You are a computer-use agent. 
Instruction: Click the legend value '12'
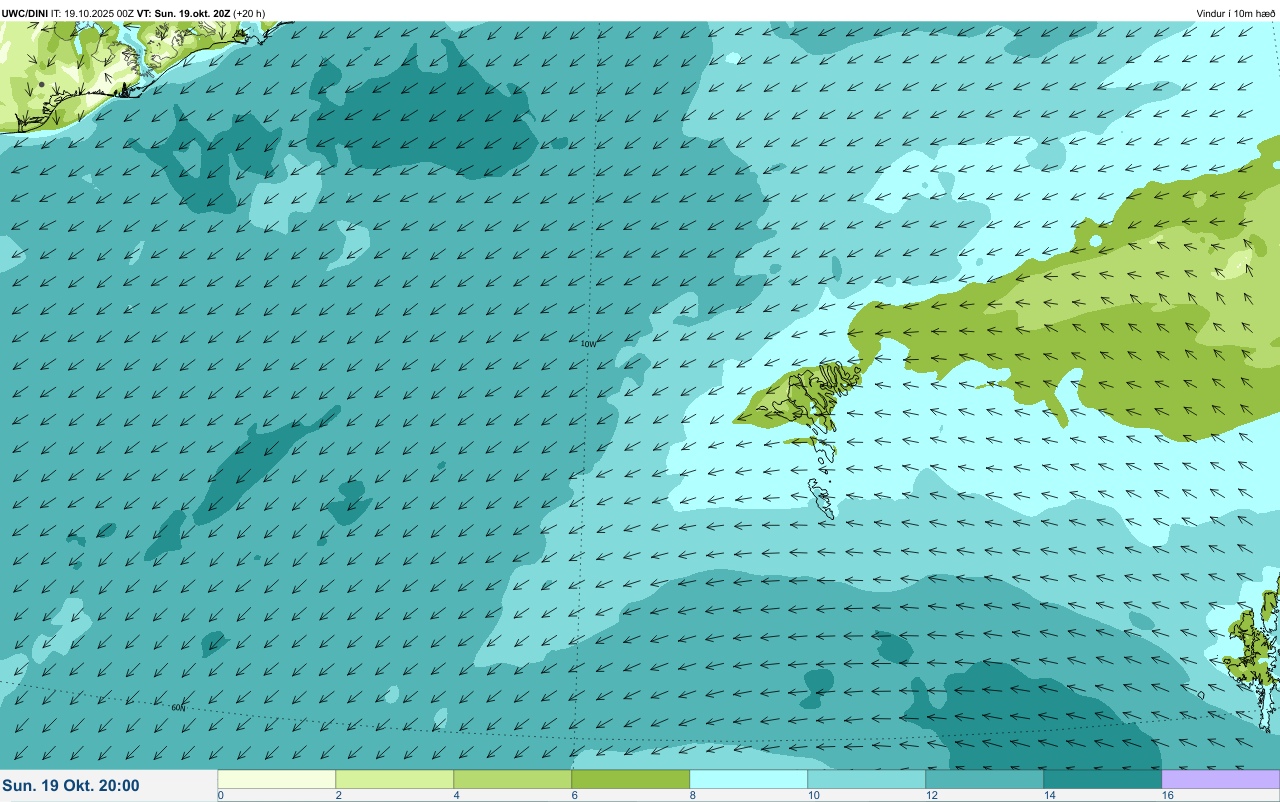[x=931, y=795]
